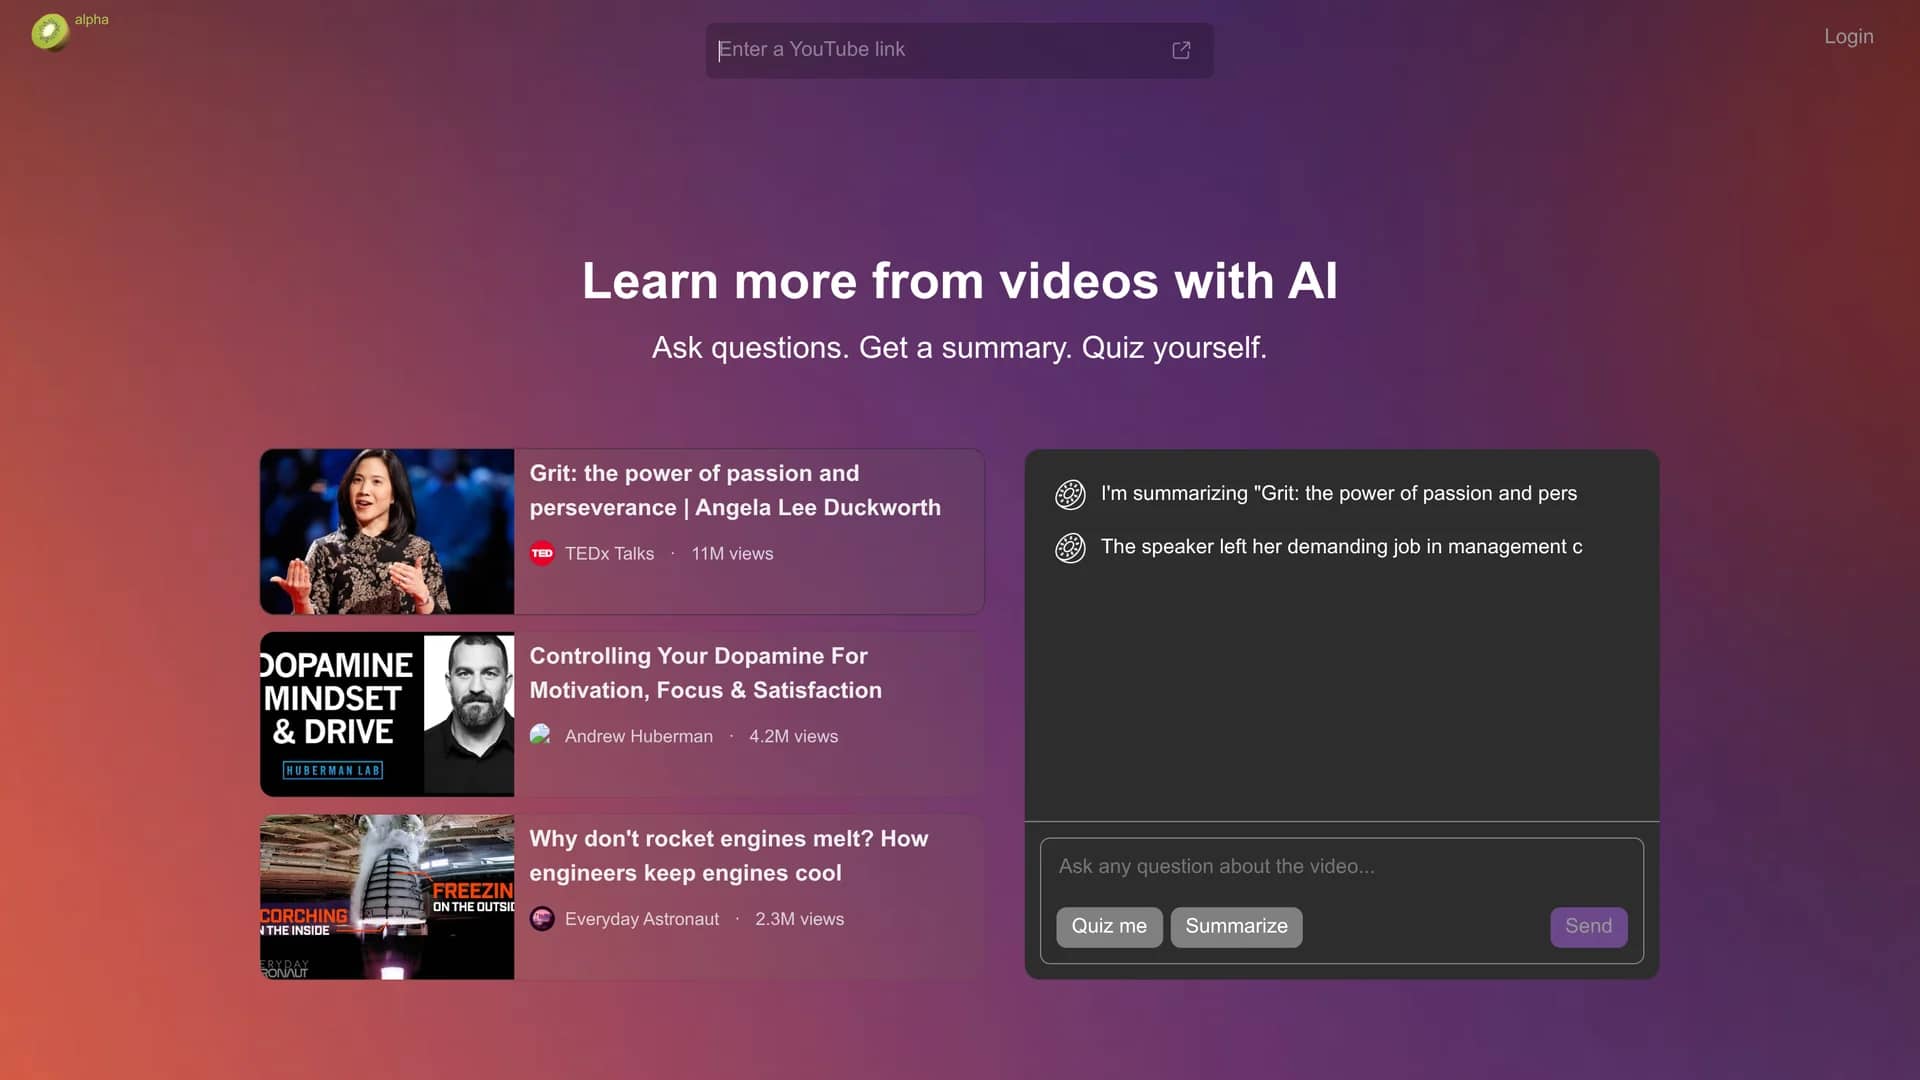Click the I'm summarizing Grit chat message
This screenshot has height=1080, width=1920.
pyautogui.click(x=1339, y=494)
